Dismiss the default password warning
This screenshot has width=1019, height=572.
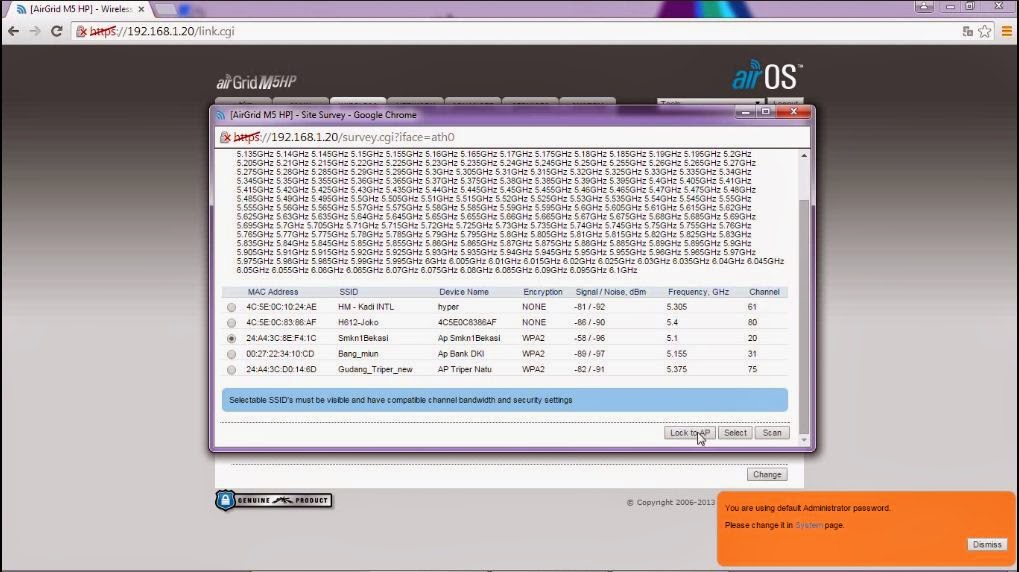pyautogui.click(x=987, y=545)
